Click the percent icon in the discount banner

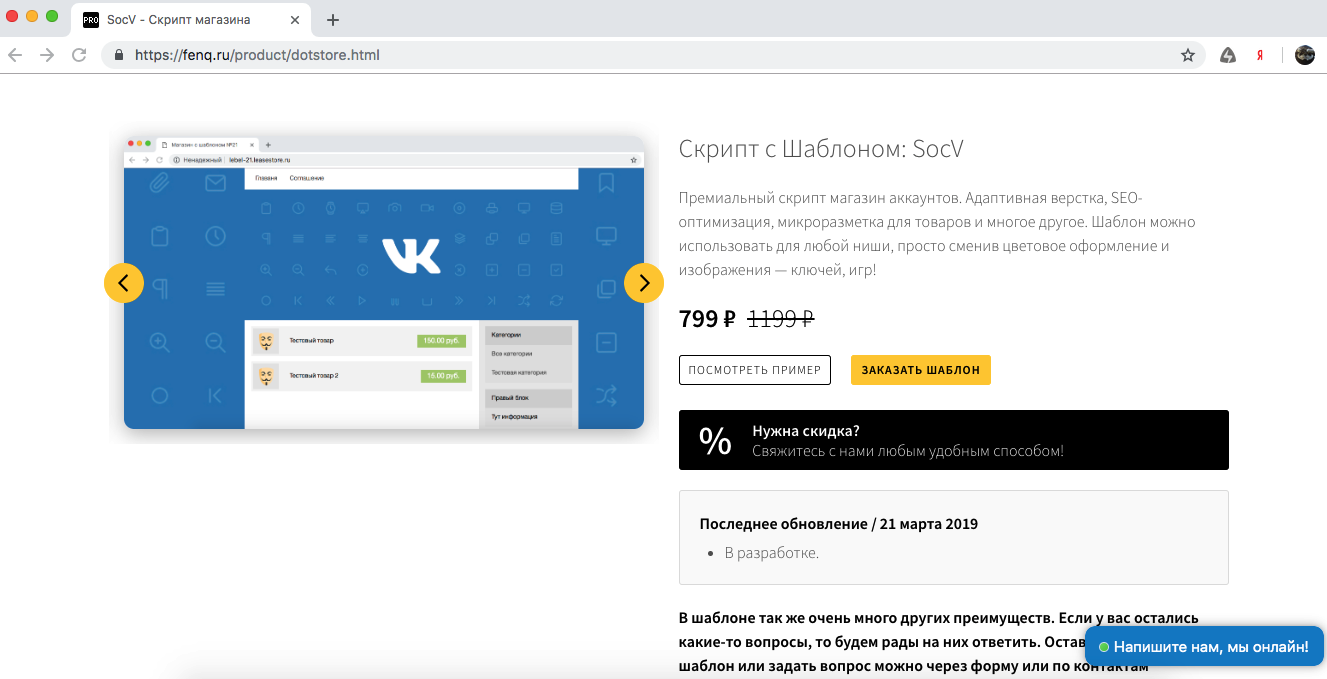tap(715, 440)
